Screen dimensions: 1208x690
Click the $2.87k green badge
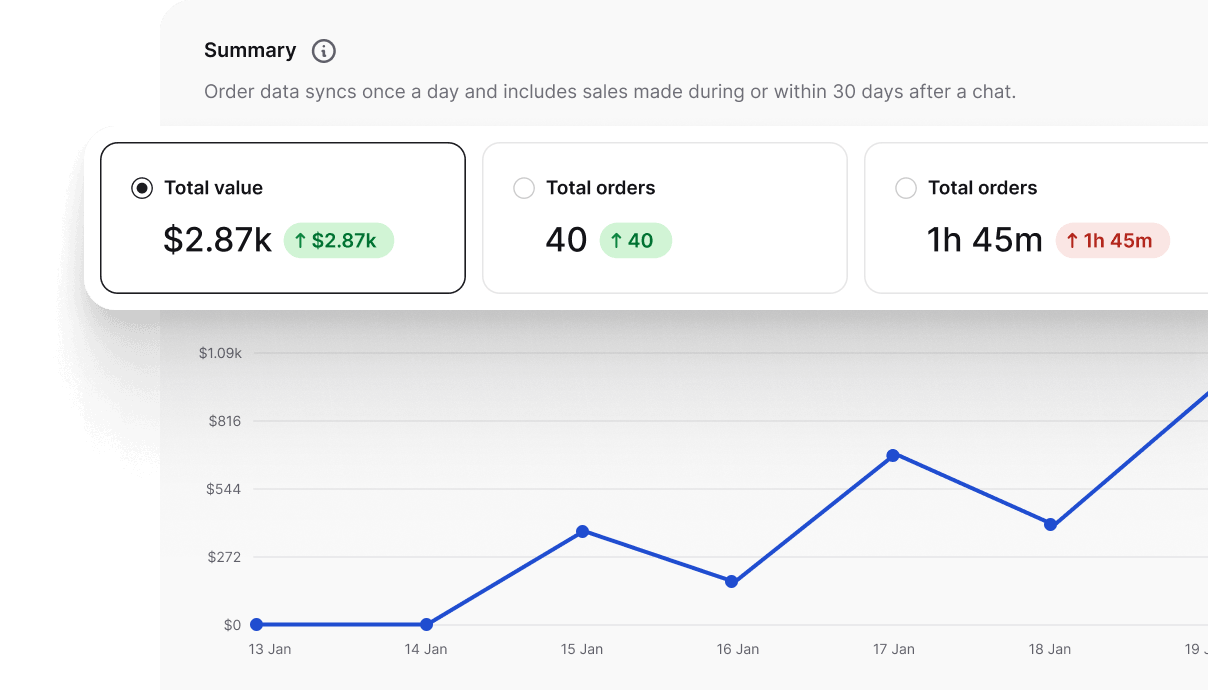[x=339, y=240]
